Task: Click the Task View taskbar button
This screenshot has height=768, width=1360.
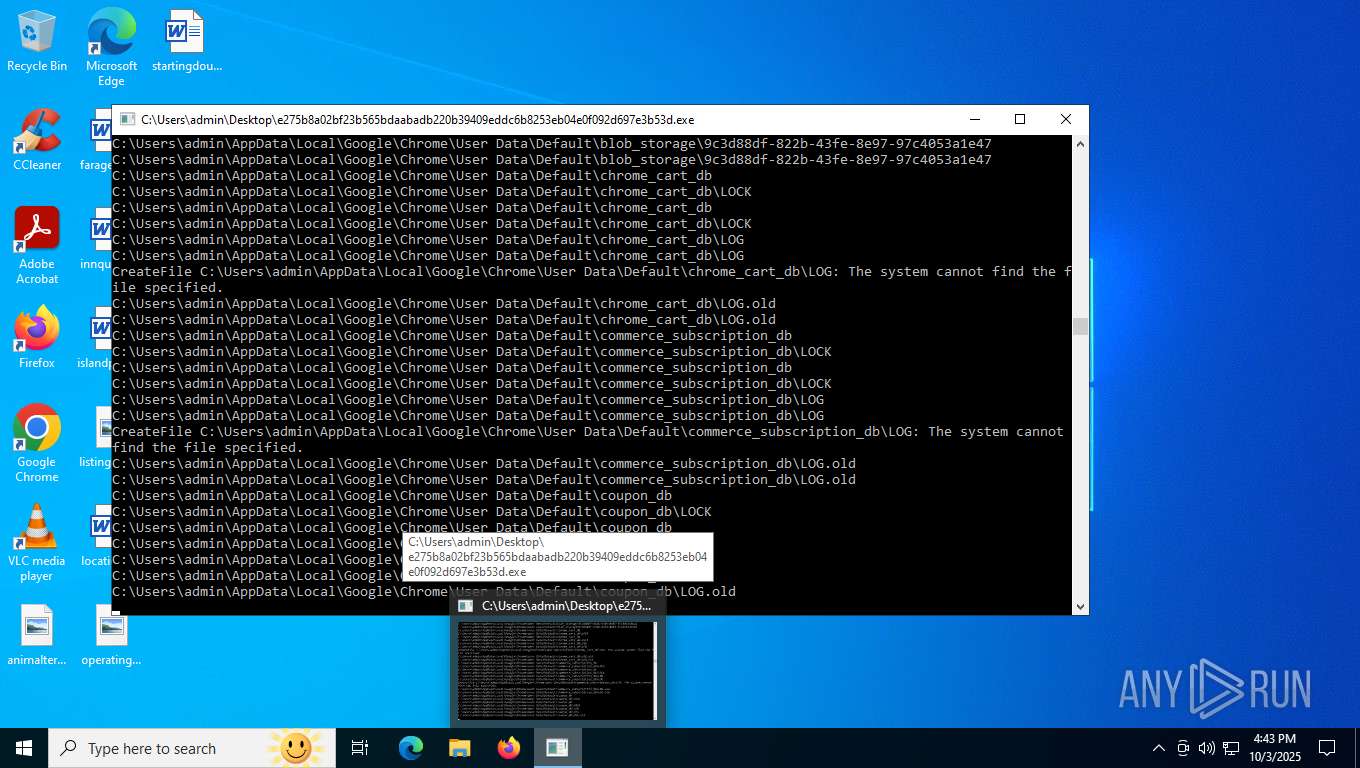Action: pyautogui.click(x=360, y=748)
